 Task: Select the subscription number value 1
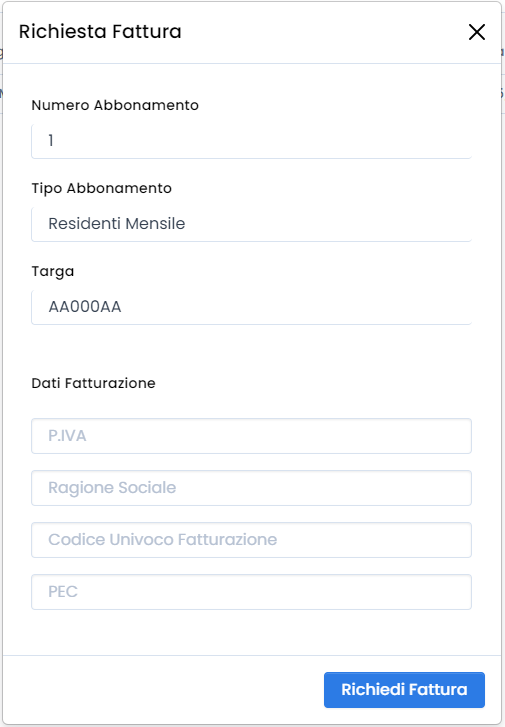coord(51,140)
